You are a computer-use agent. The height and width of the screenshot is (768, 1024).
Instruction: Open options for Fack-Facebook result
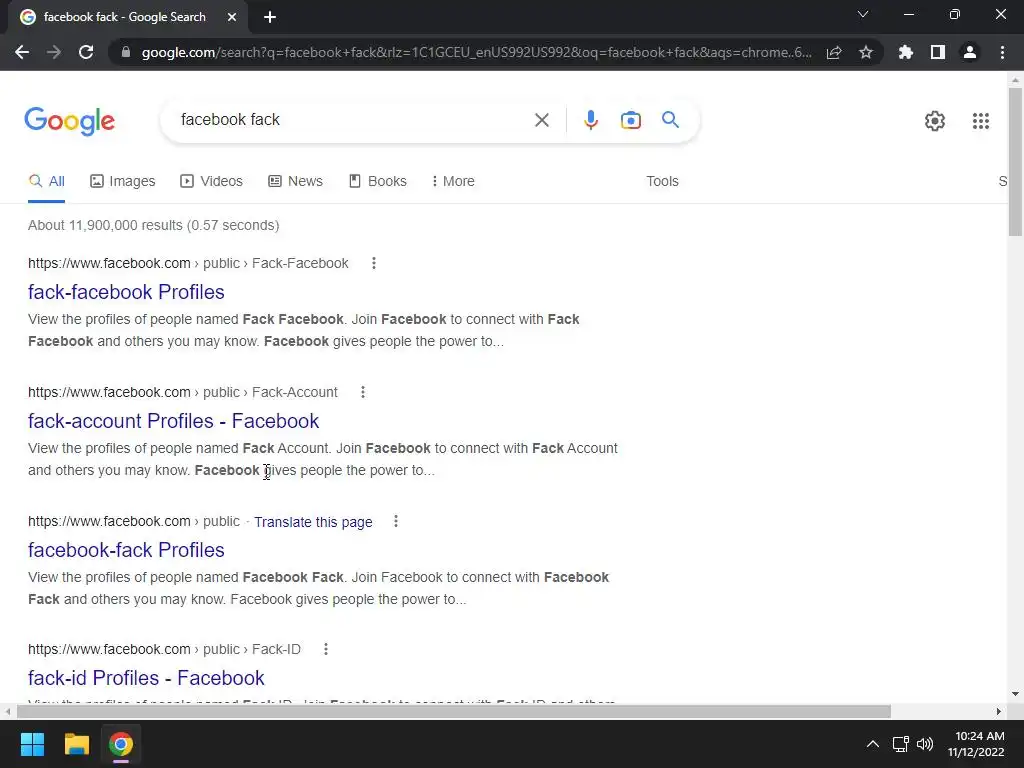[374, 263]
